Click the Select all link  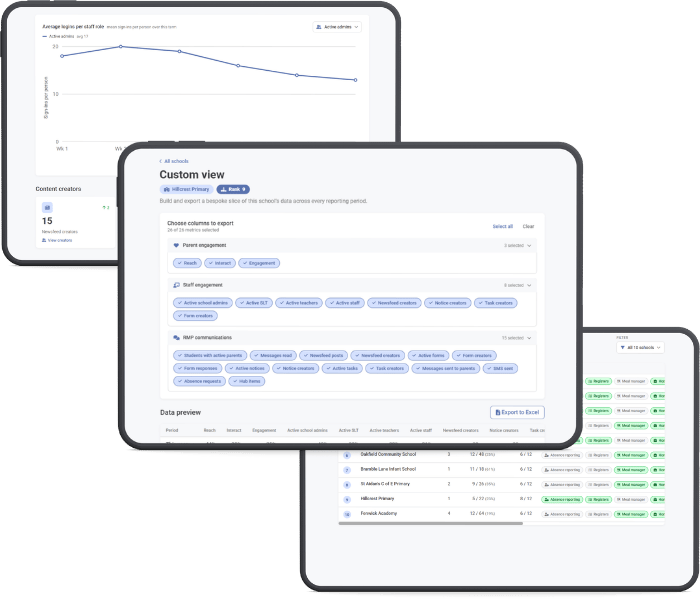point(503,227)
